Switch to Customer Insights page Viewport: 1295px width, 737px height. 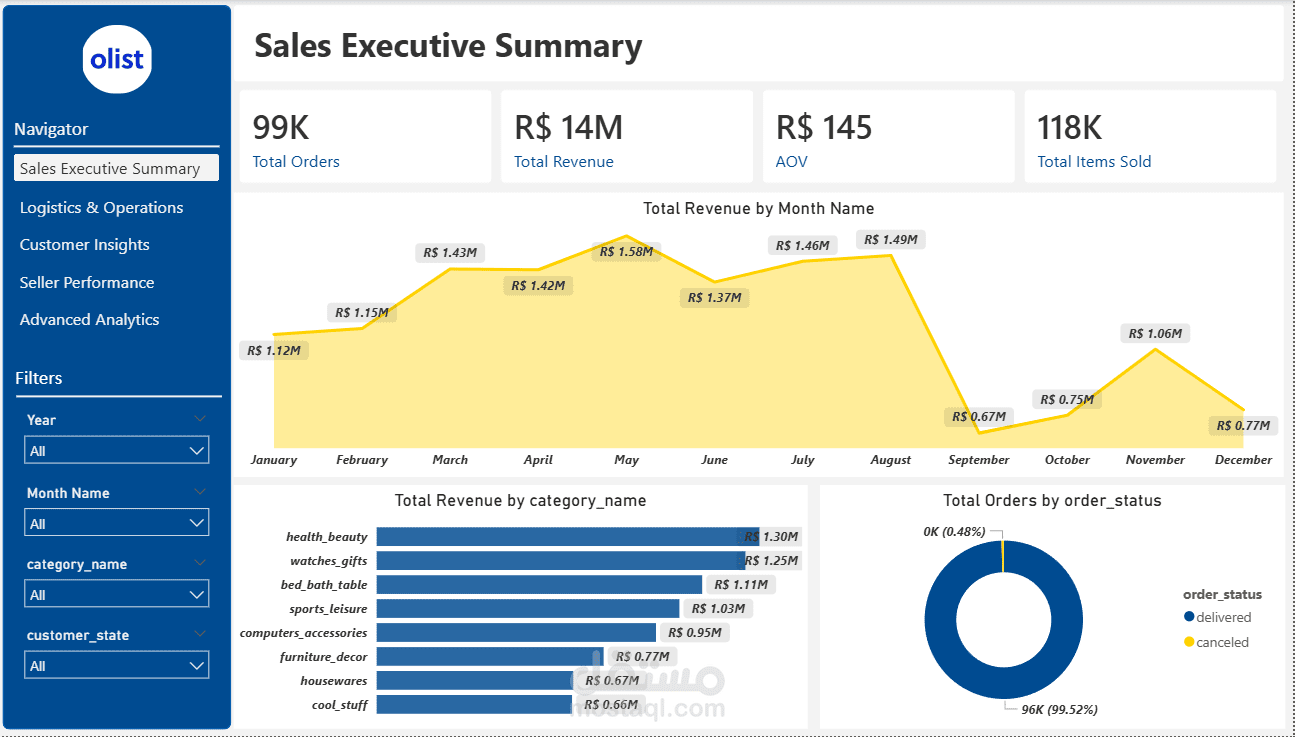click(x=84, y=245)
